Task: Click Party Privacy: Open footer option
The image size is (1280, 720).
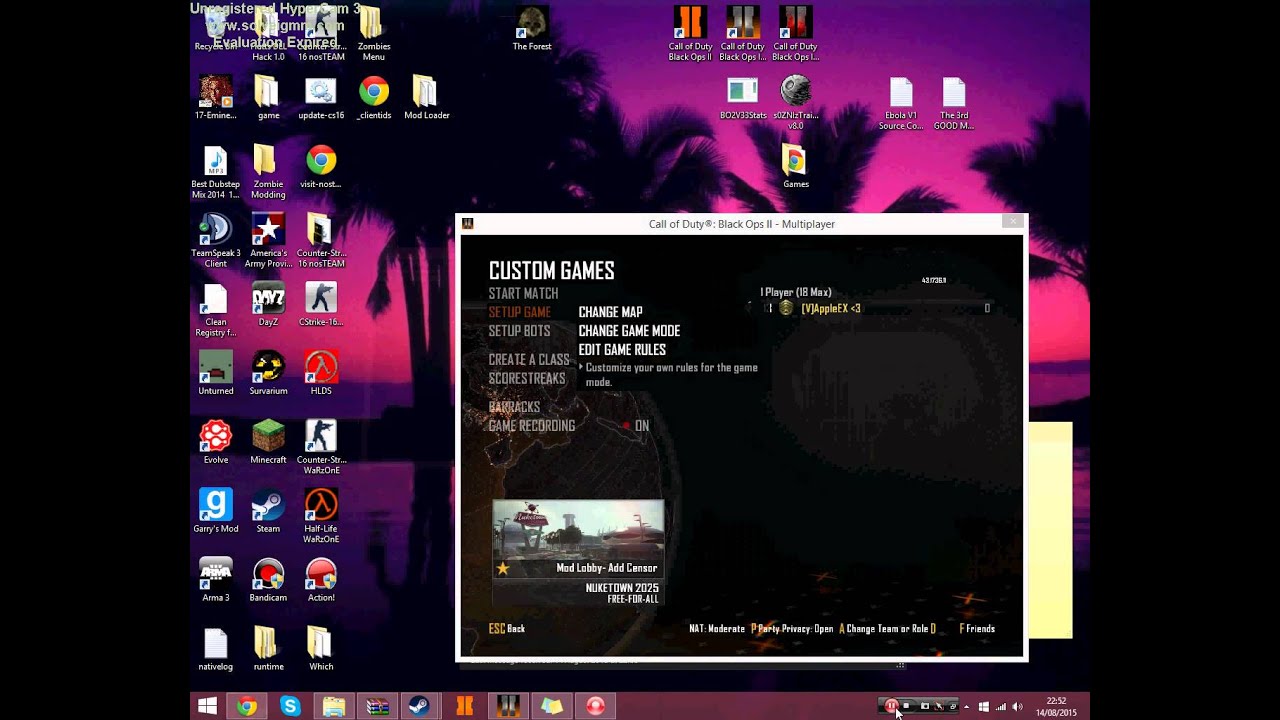Action: coord(792,629)
